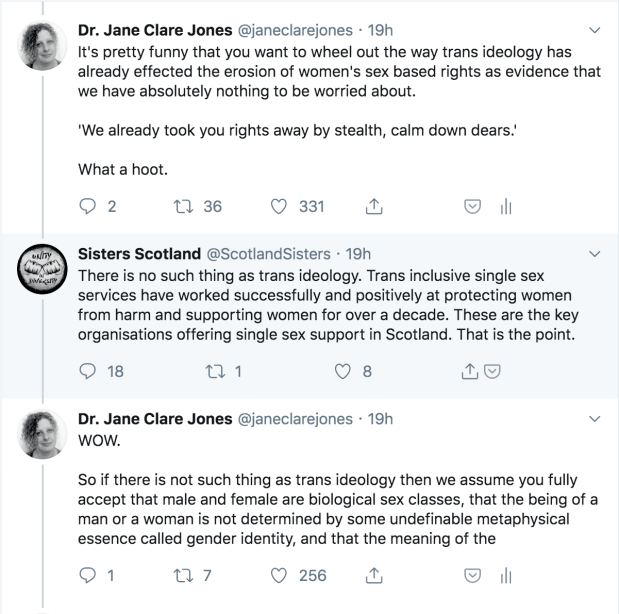Retweet the 'What a hoot' tweet
This screenshot has width=619, height=614.
[x=187, y=207]
